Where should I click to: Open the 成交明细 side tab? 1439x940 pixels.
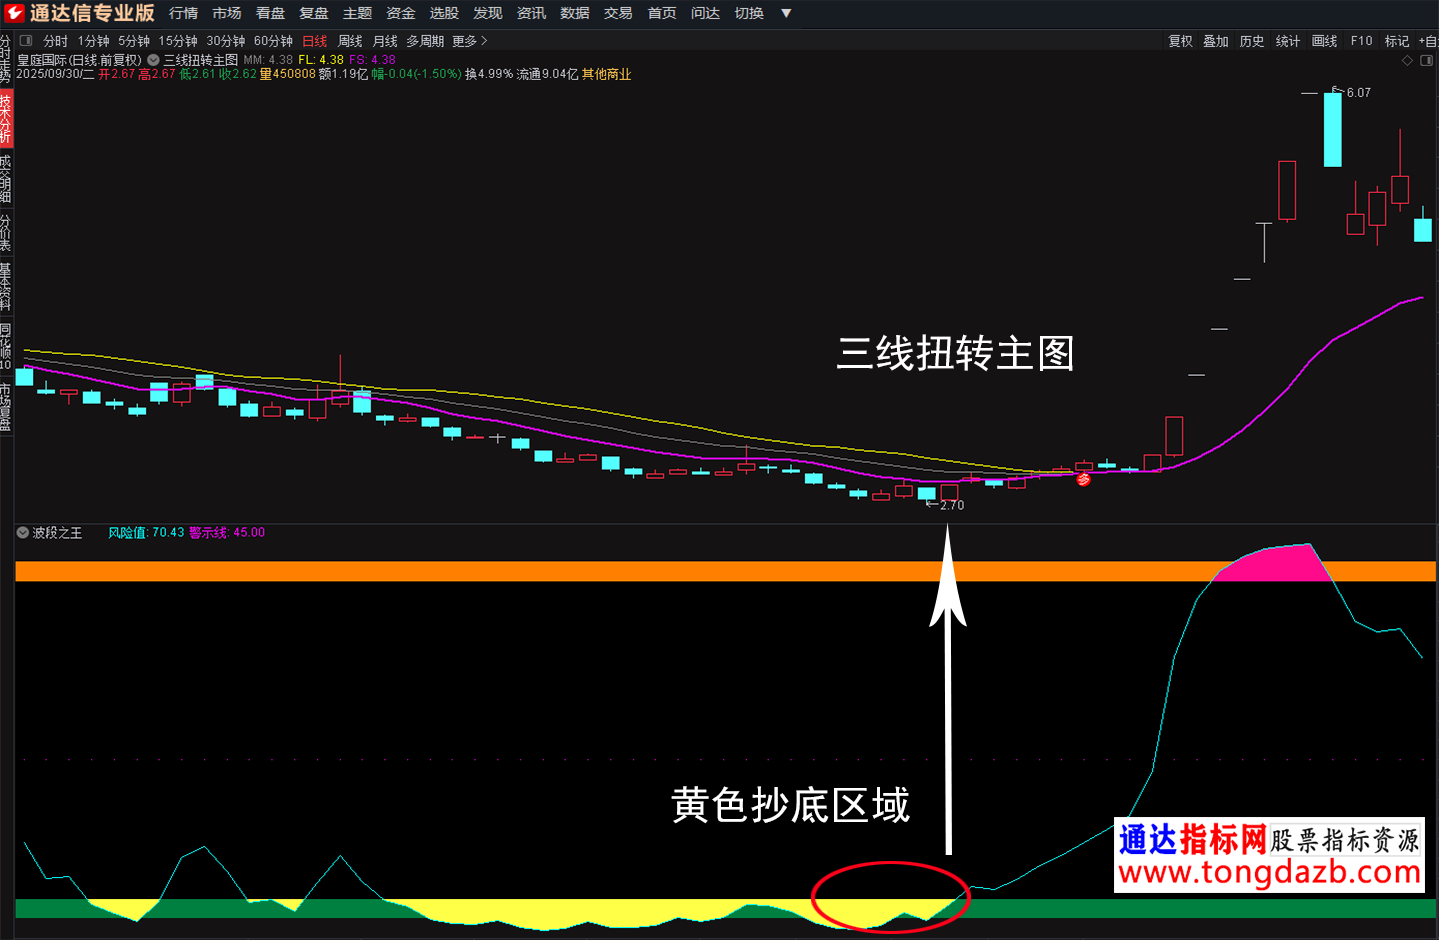click(6, 179)
